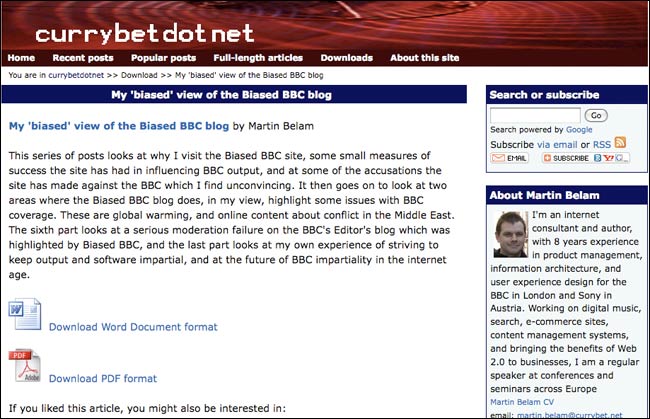This screenshot has width=650, height=419.
Task: Click the Go search button
Action: tap(596, 115)
